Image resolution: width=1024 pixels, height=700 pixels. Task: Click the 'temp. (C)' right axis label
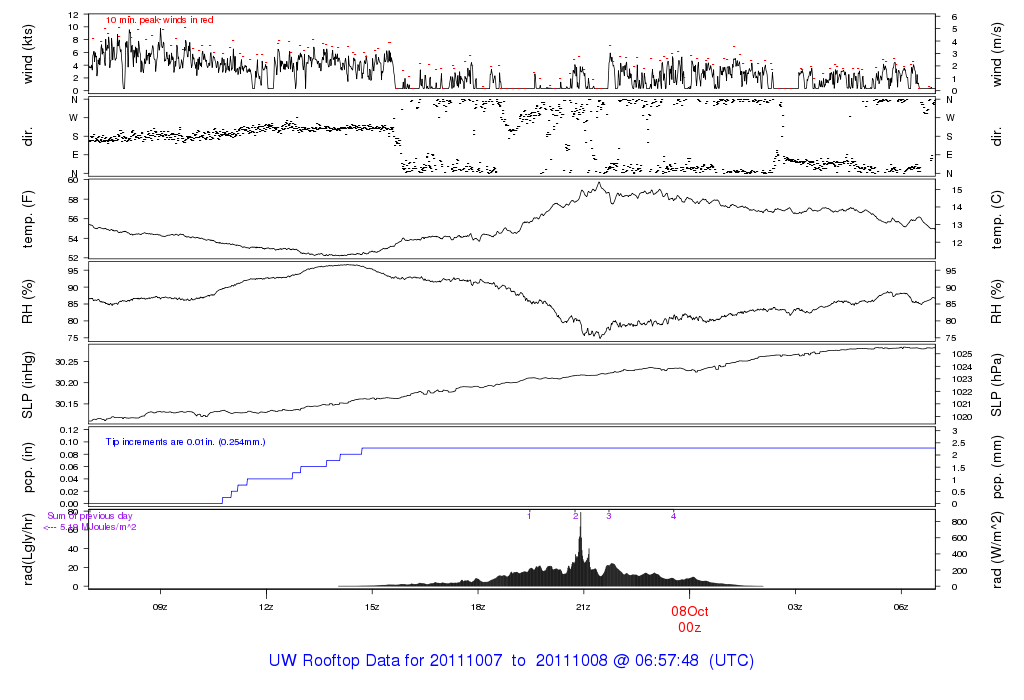point(997,220)
